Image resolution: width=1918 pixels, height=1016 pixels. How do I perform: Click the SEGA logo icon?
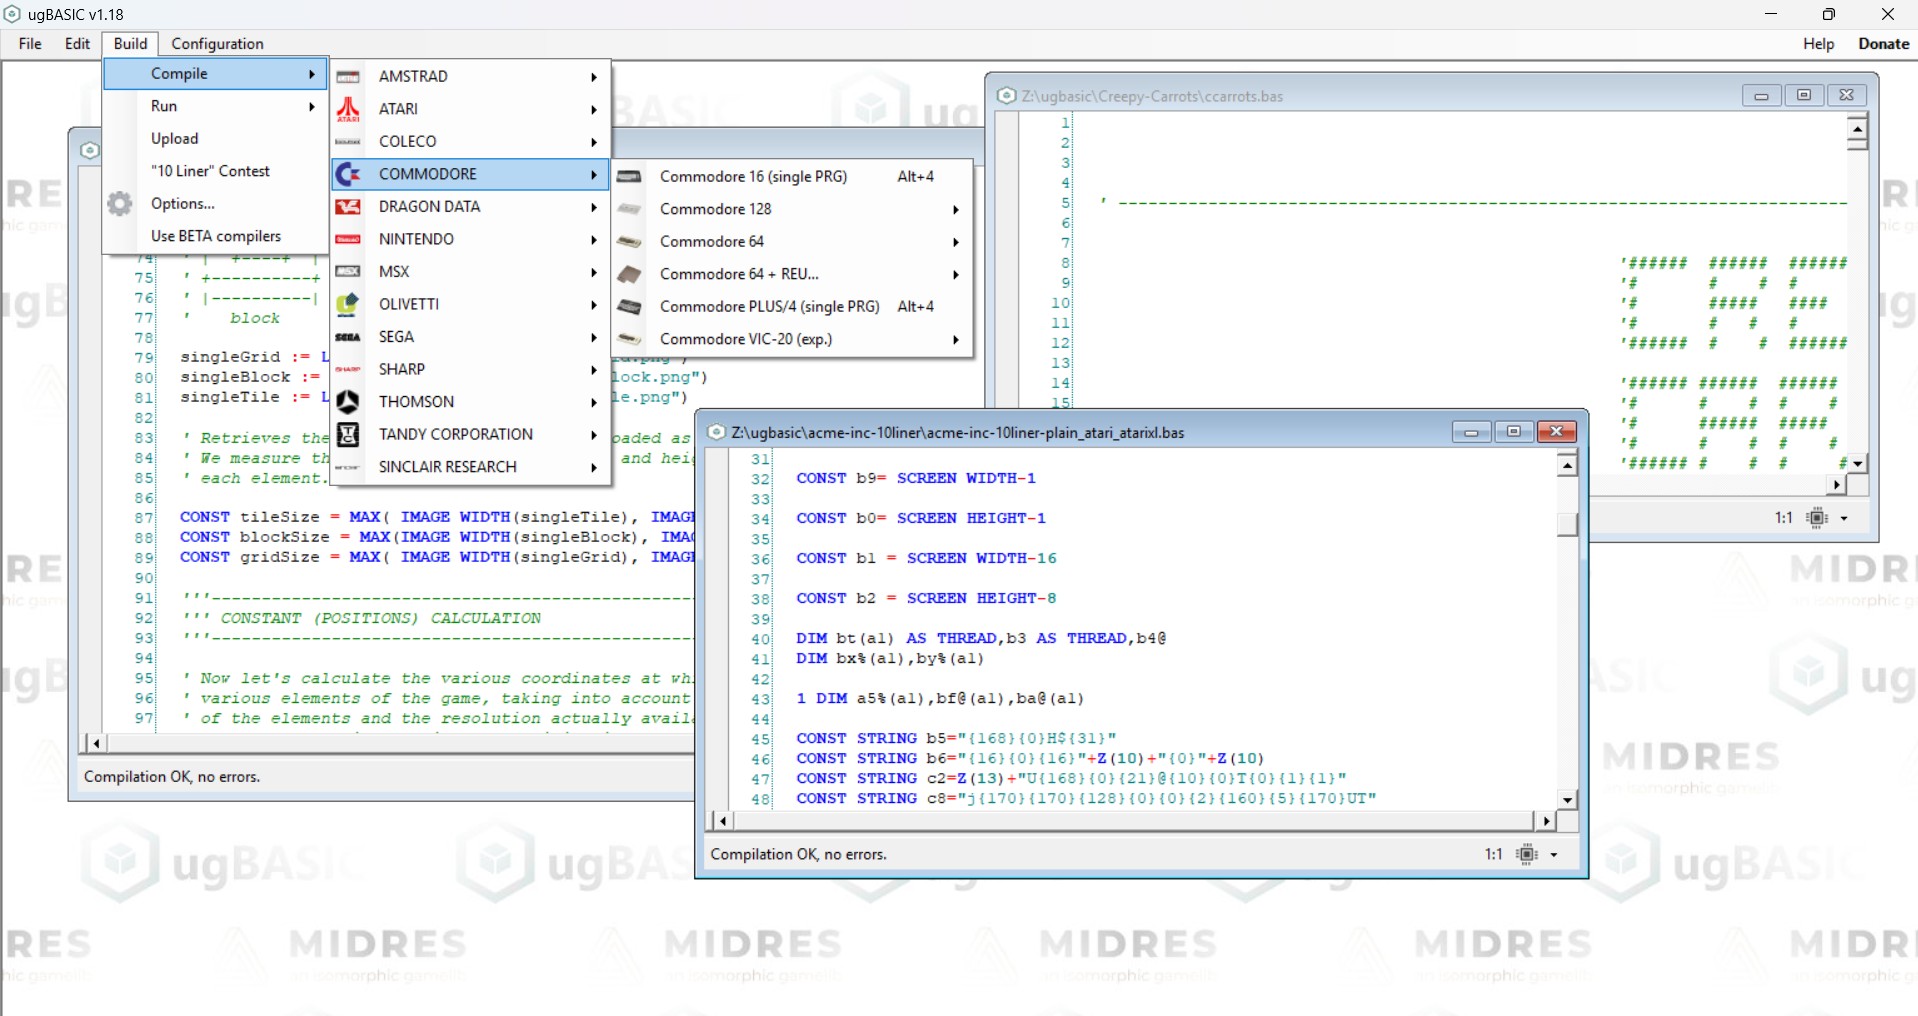coord(348,337)
